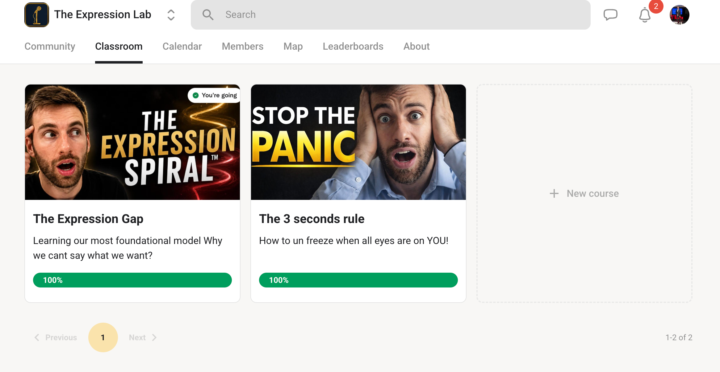Image resolution: width=720 pixels, height=372 pixels.
Task: Click the New course button
Action: pos(584,193)
